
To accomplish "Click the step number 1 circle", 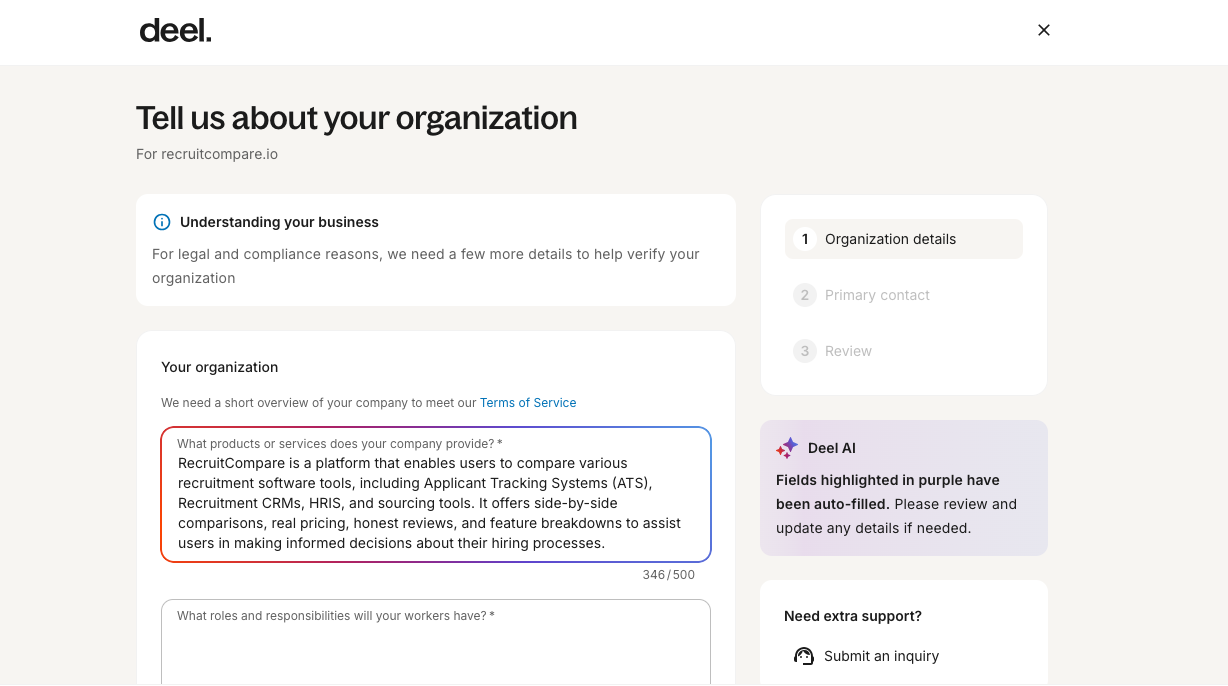I will click(805, 239).
